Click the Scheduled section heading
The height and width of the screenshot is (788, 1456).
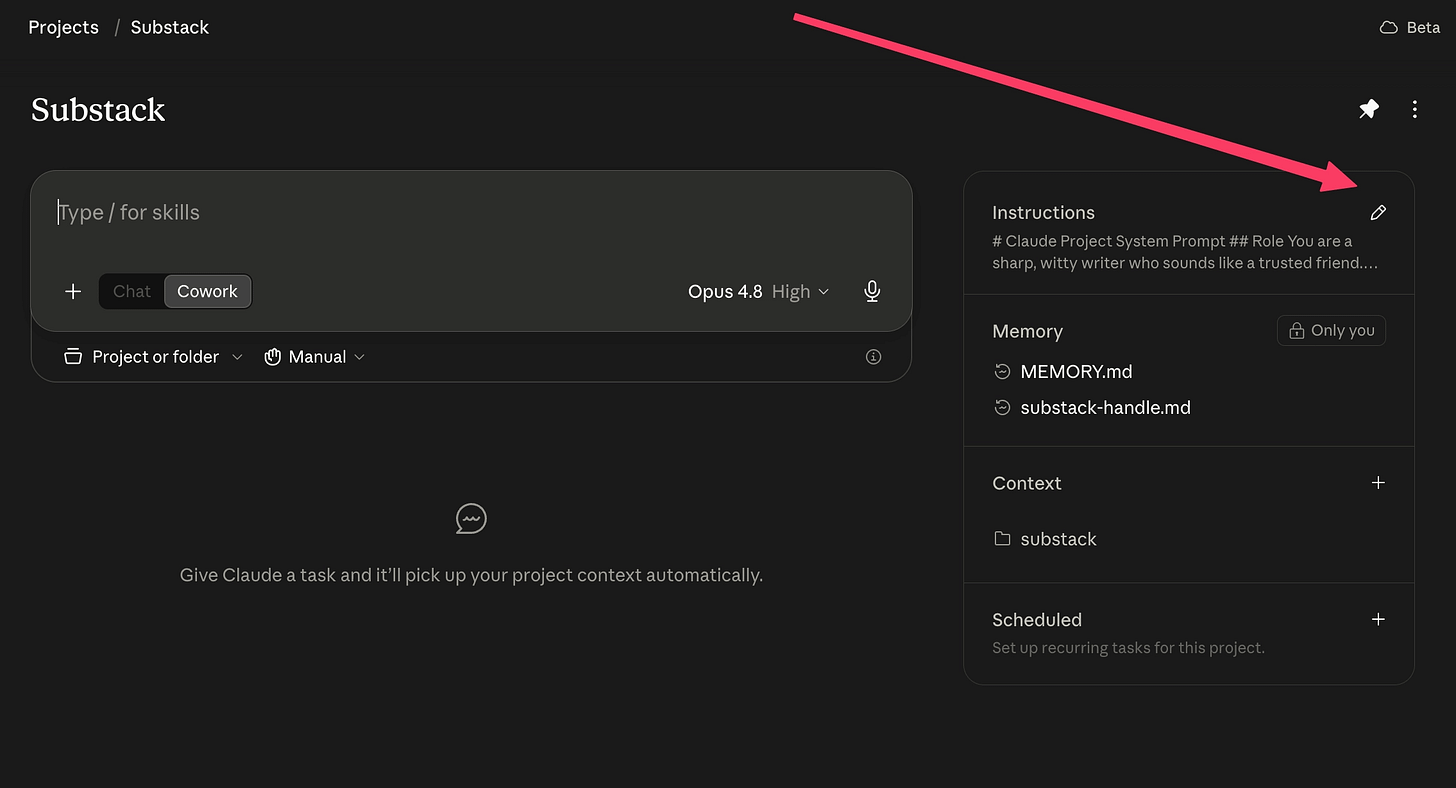pos(1037,619)
